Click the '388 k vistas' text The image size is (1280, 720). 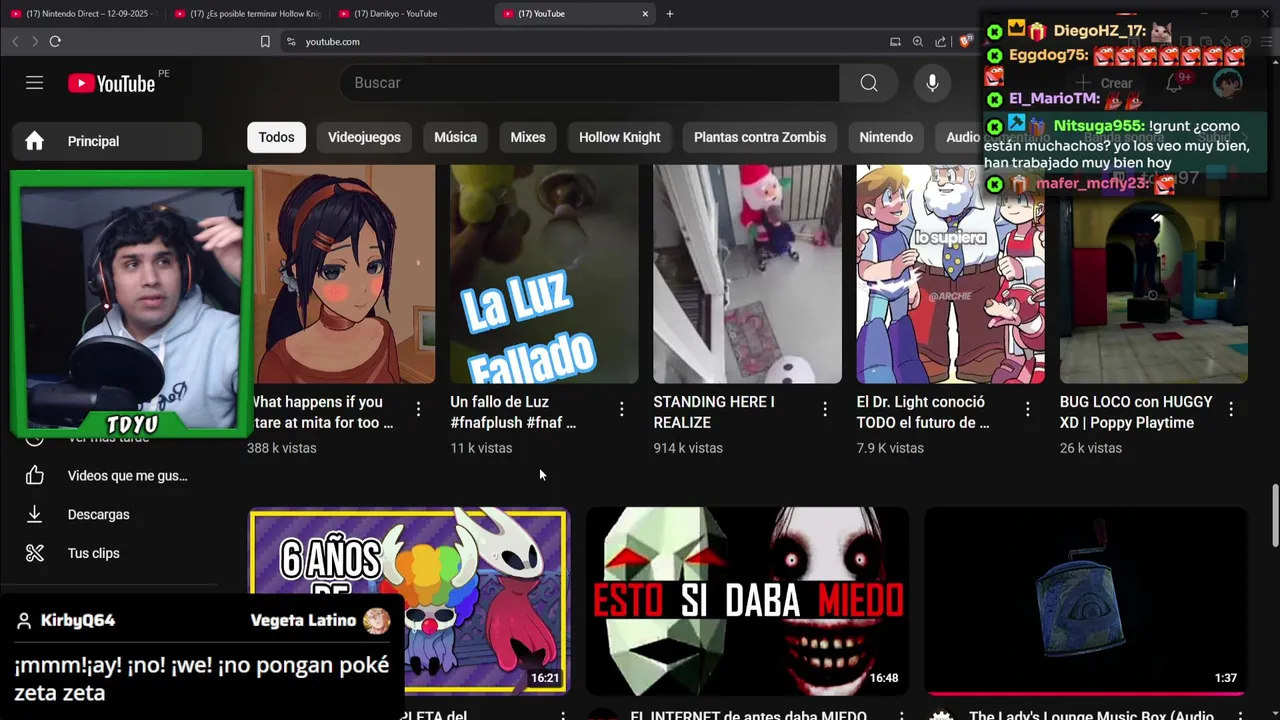coord(282,448)
